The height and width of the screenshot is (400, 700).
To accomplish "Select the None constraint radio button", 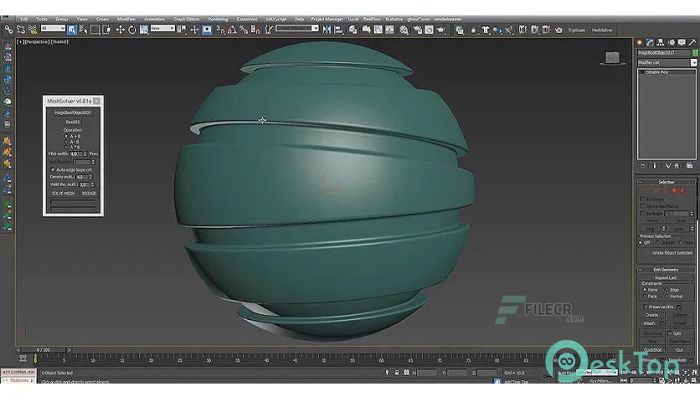I will pyautogui.click(x=644, y=290).
